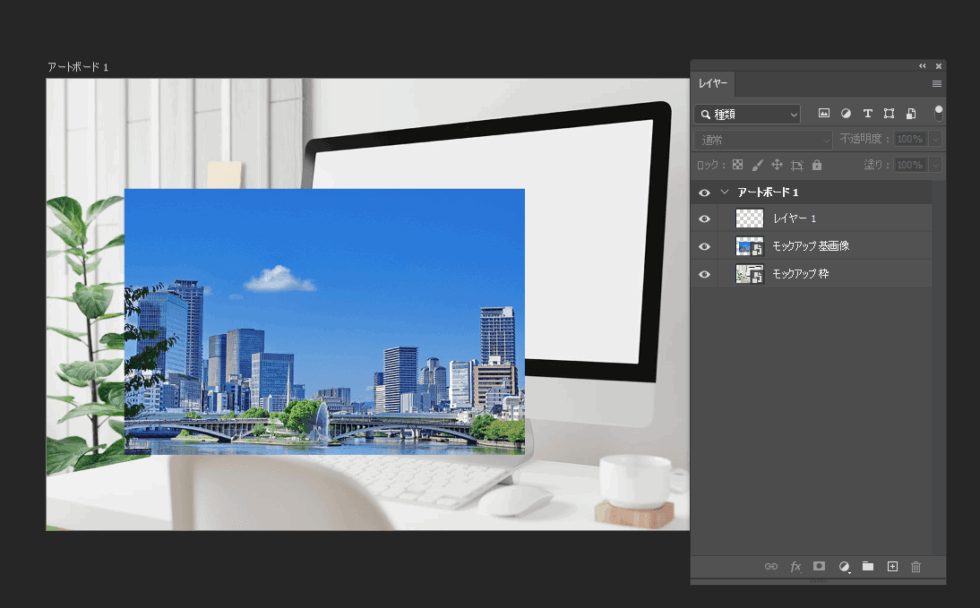Hide the モックアップ 枠 layer
The image size is (980, 608).
(x=704, y=274)
